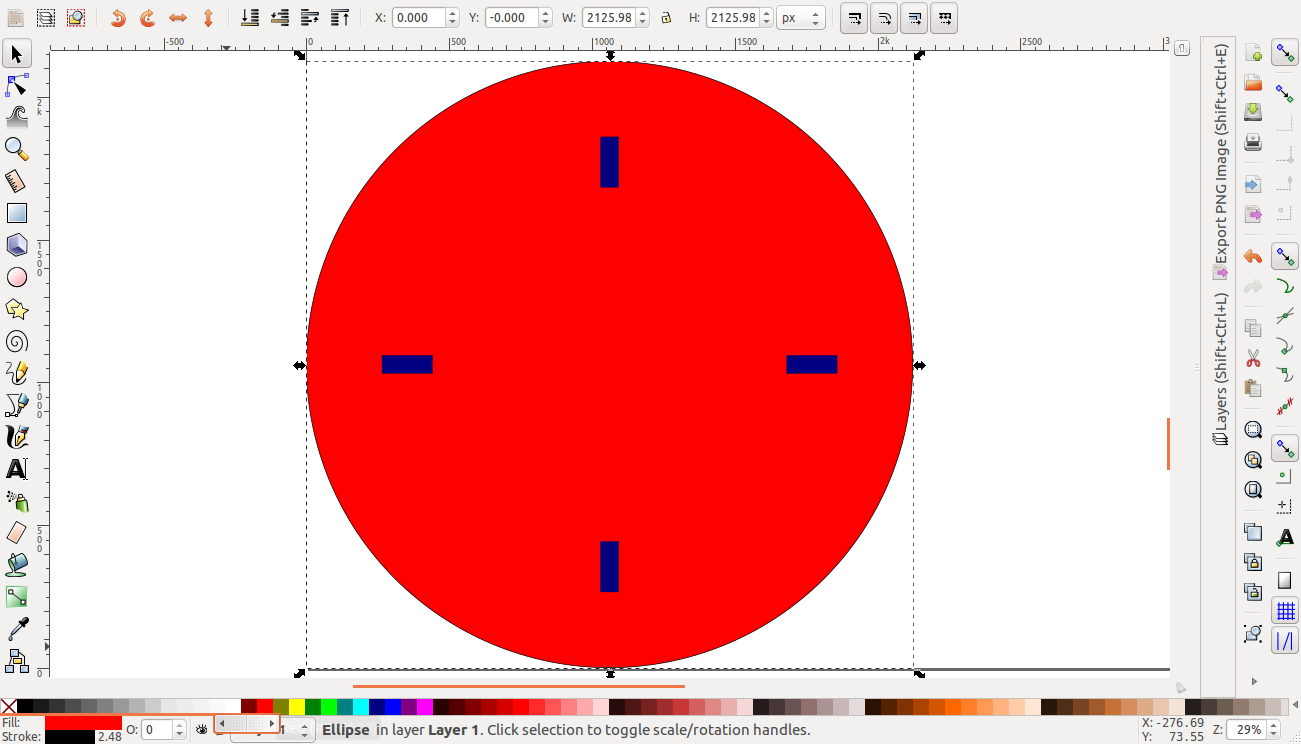This screenshot has width=1301, height=744.
Task: Toggle moving patterns with objects
Action: tap(944, 18)
